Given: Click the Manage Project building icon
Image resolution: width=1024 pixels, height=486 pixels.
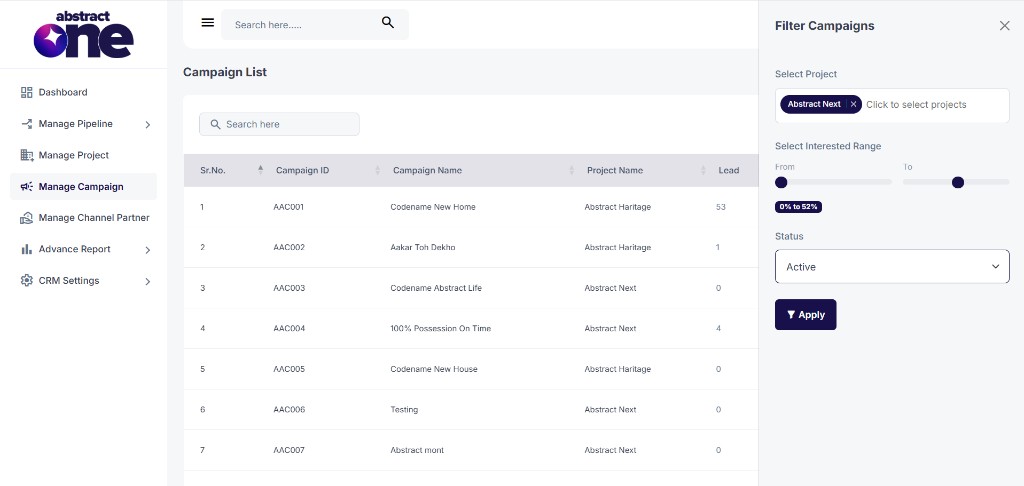Looking at the screenshot, I should click(x=27, y=155).
